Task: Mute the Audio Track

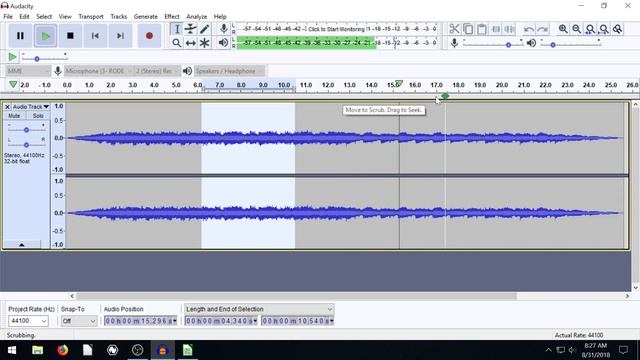Action: pyautogui.click(x=14, y=116)
